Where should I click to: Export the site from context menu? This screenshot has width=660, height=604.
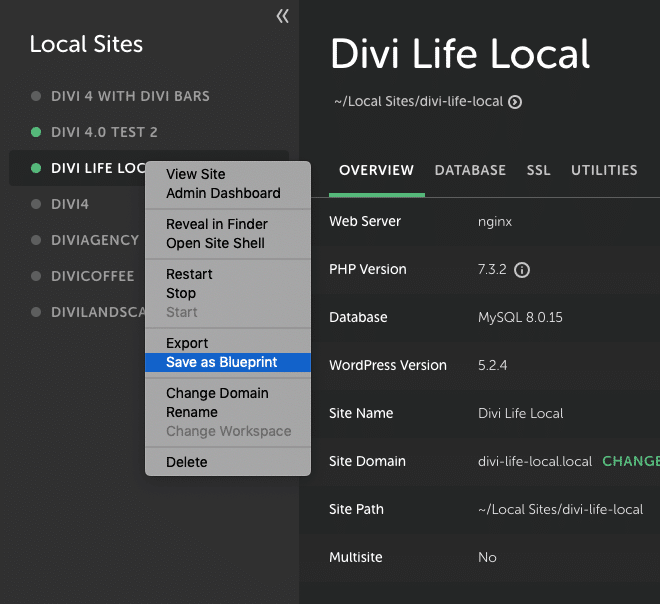[187, 343]
